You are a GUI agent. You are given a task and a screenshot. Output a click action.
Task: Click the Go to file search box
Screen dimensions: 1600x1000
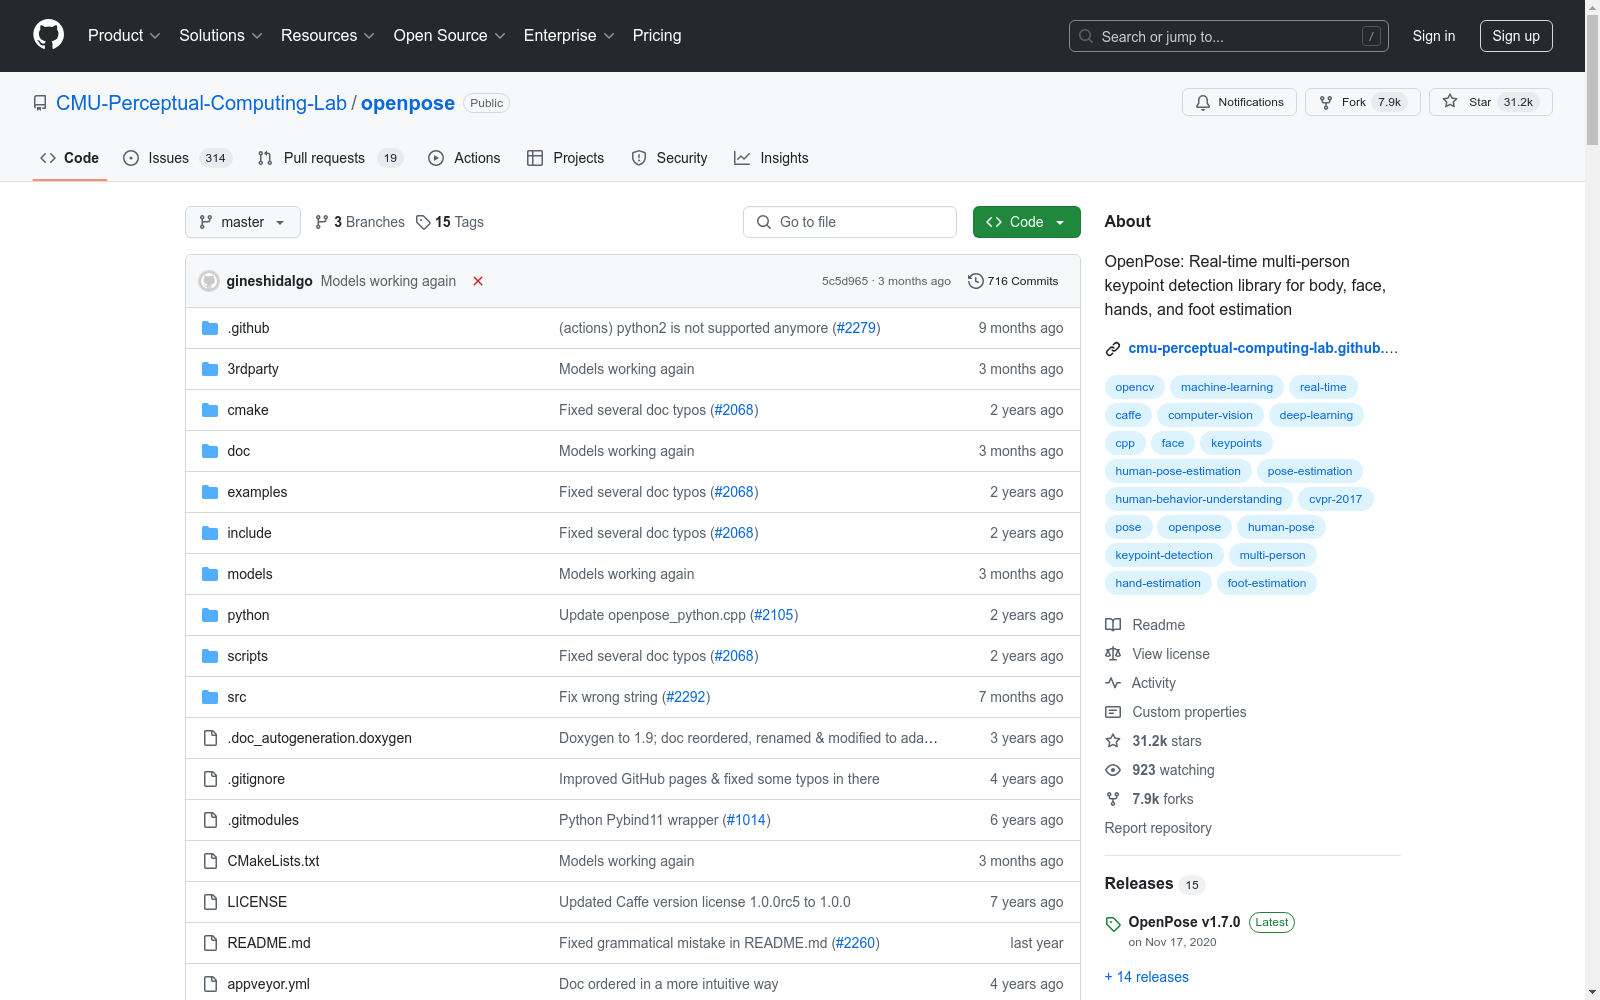click(850, 222)
